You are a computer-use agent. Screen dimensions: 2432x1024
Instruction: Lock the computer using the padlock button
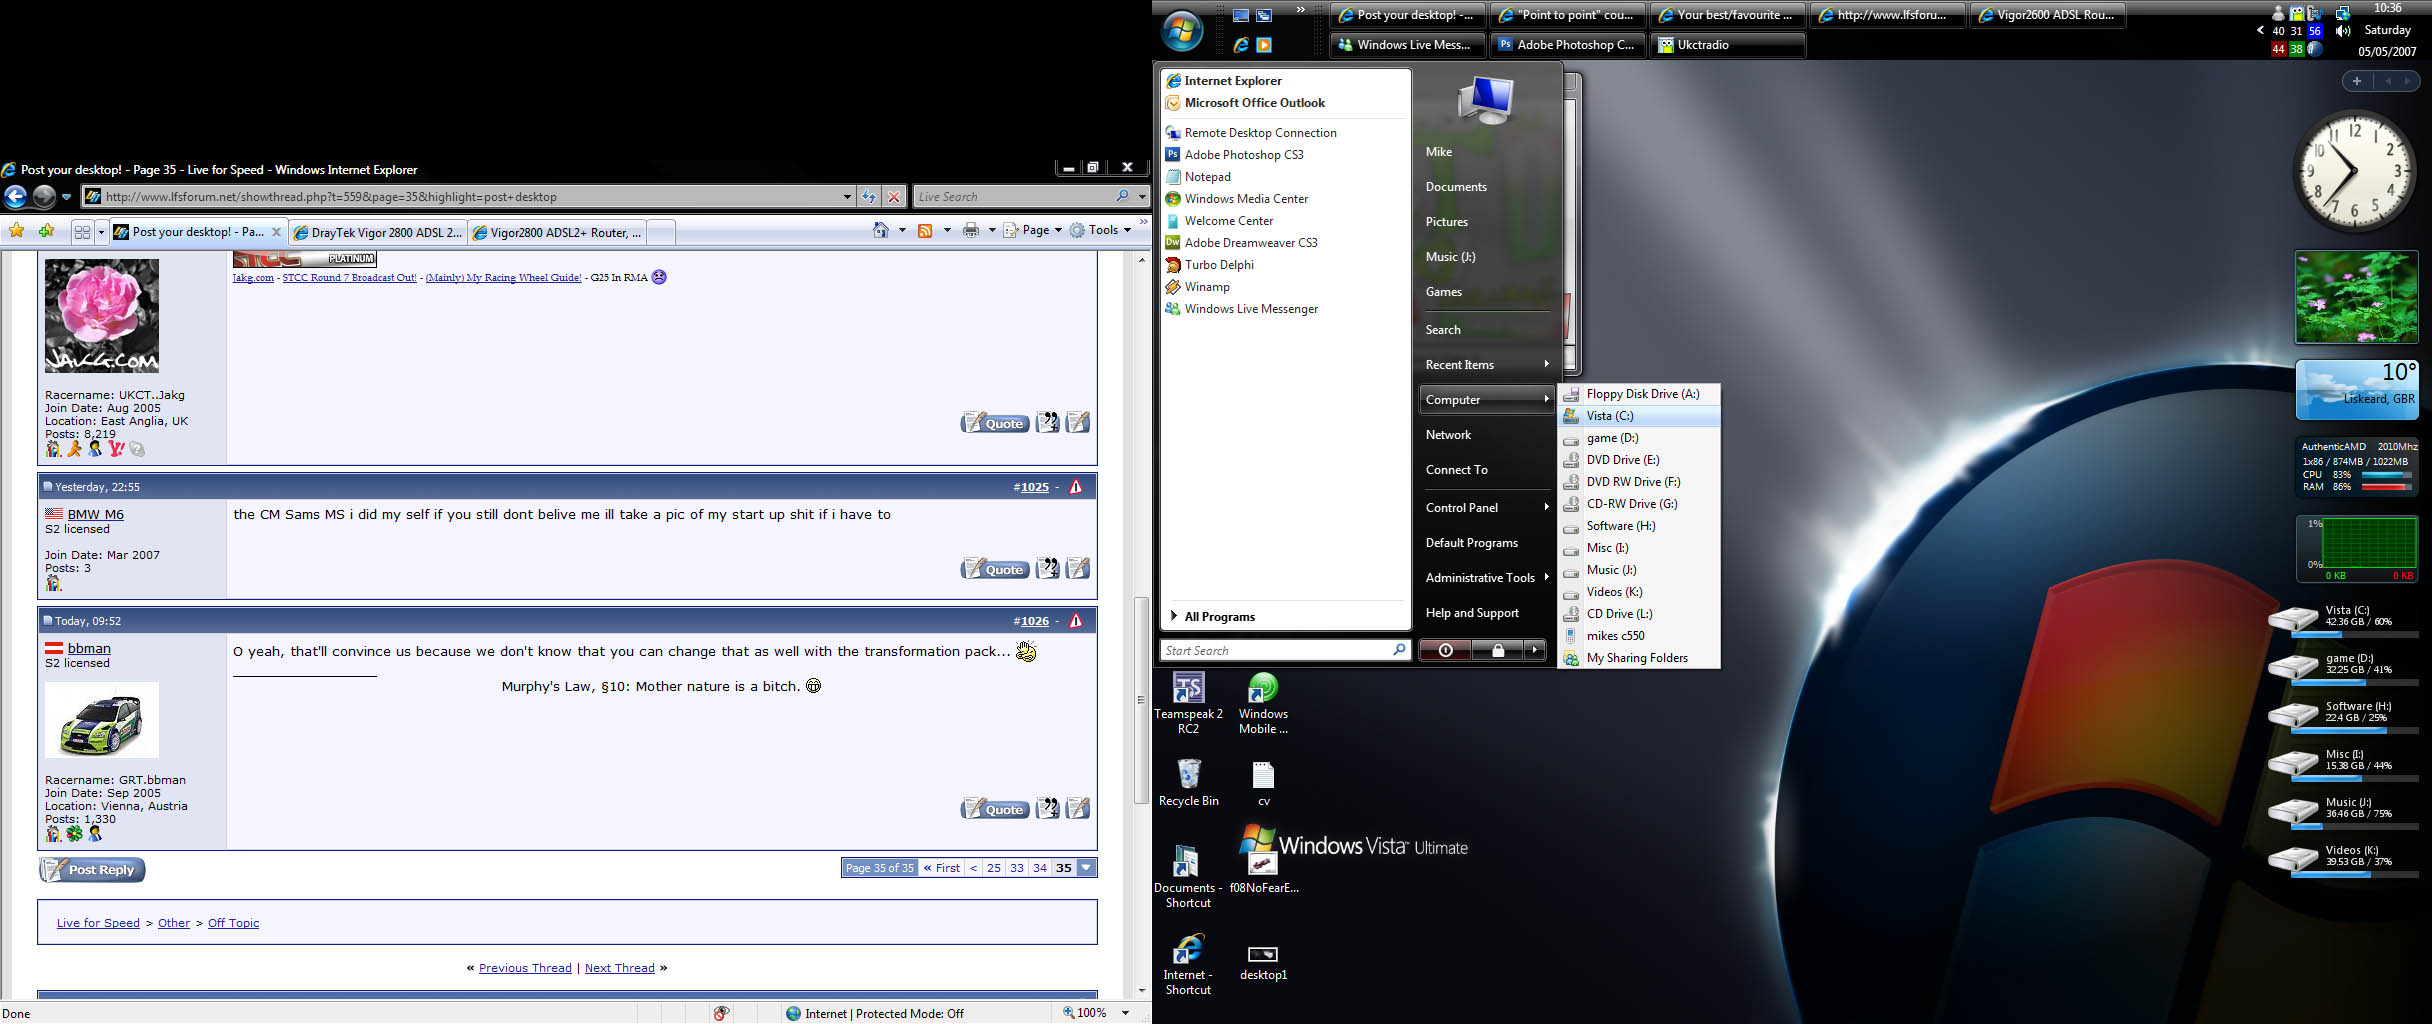point(1497,650)
